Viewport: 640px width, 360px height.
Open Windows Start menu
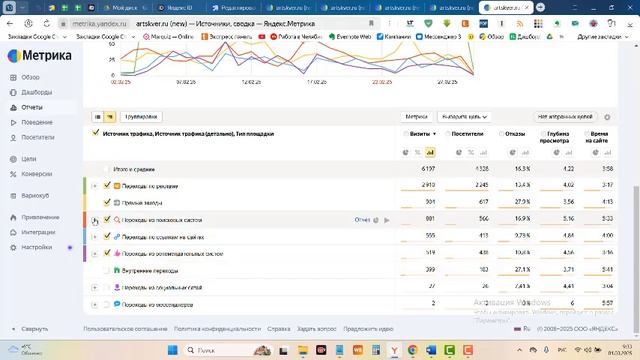click(173, 350)
